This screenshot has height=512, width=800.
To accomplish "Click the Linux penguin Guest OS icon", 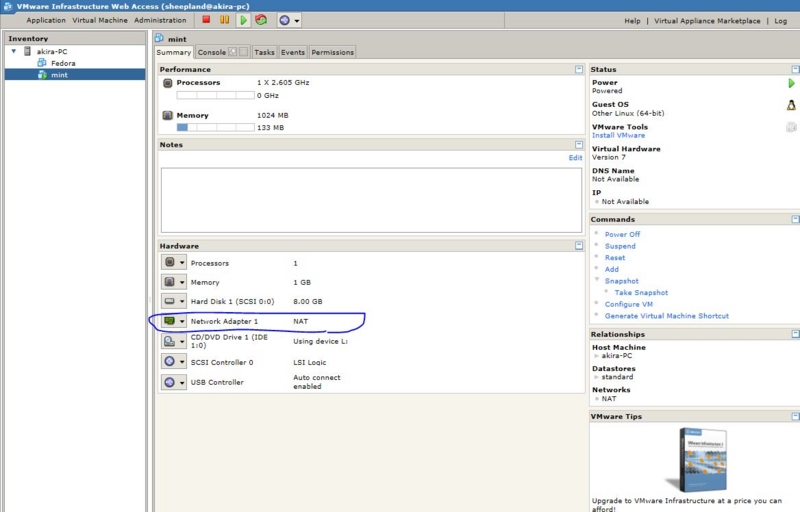I will [791, 105].
